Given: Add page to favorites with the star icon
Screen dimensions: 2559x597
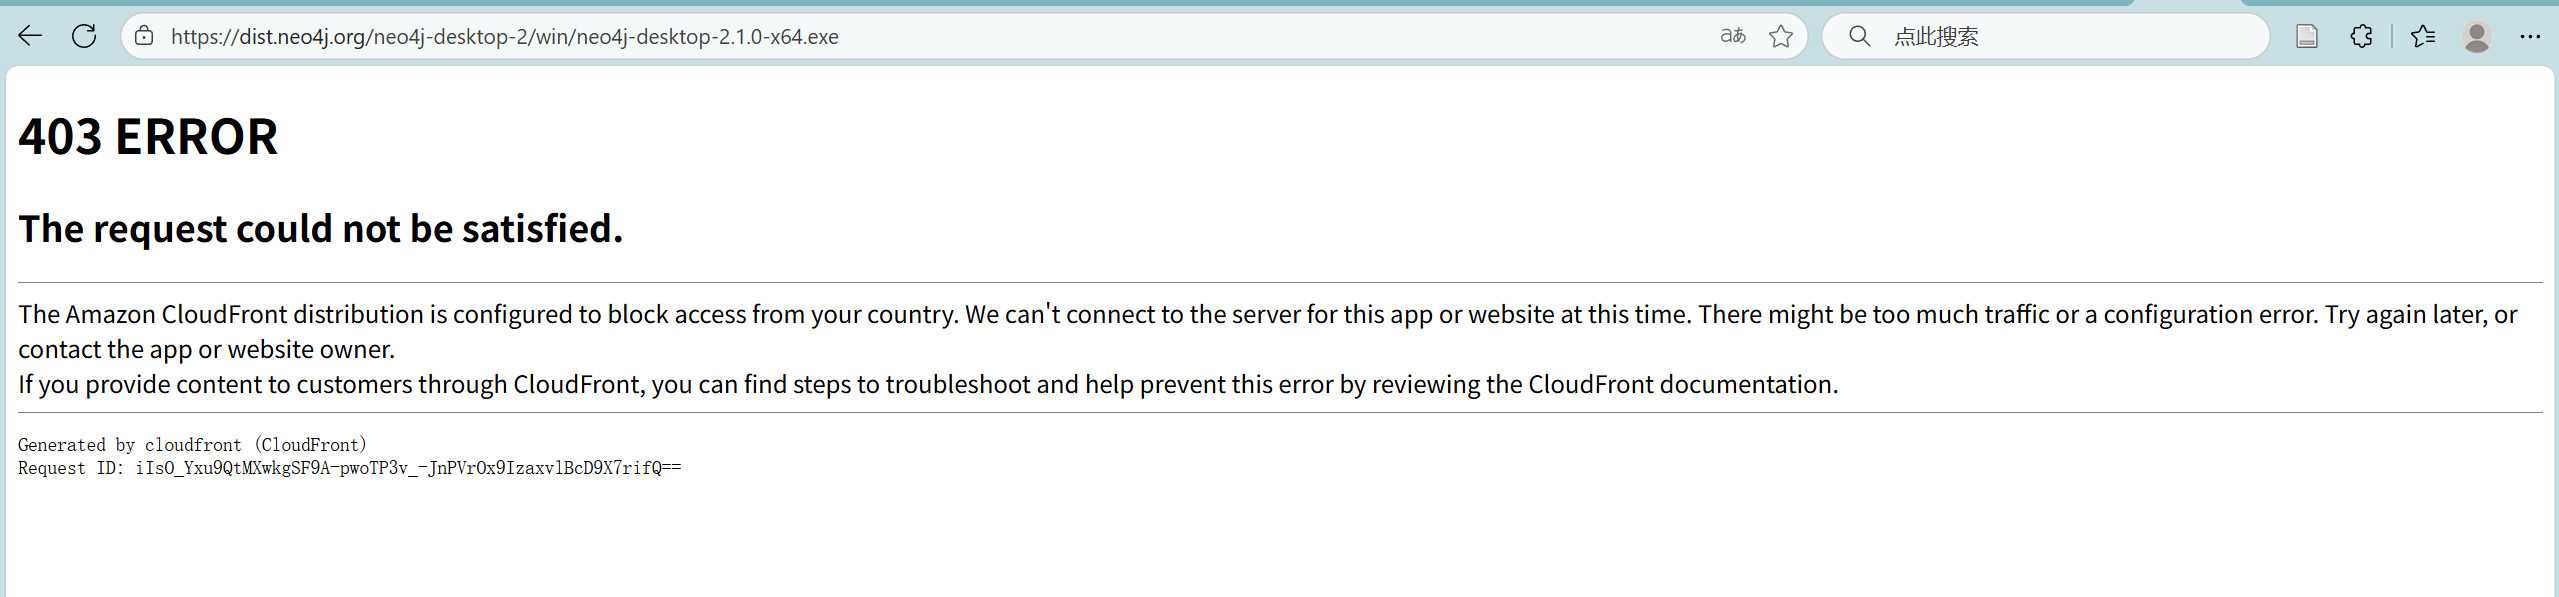Looking at the screenshot, I should coord(1781,36).
